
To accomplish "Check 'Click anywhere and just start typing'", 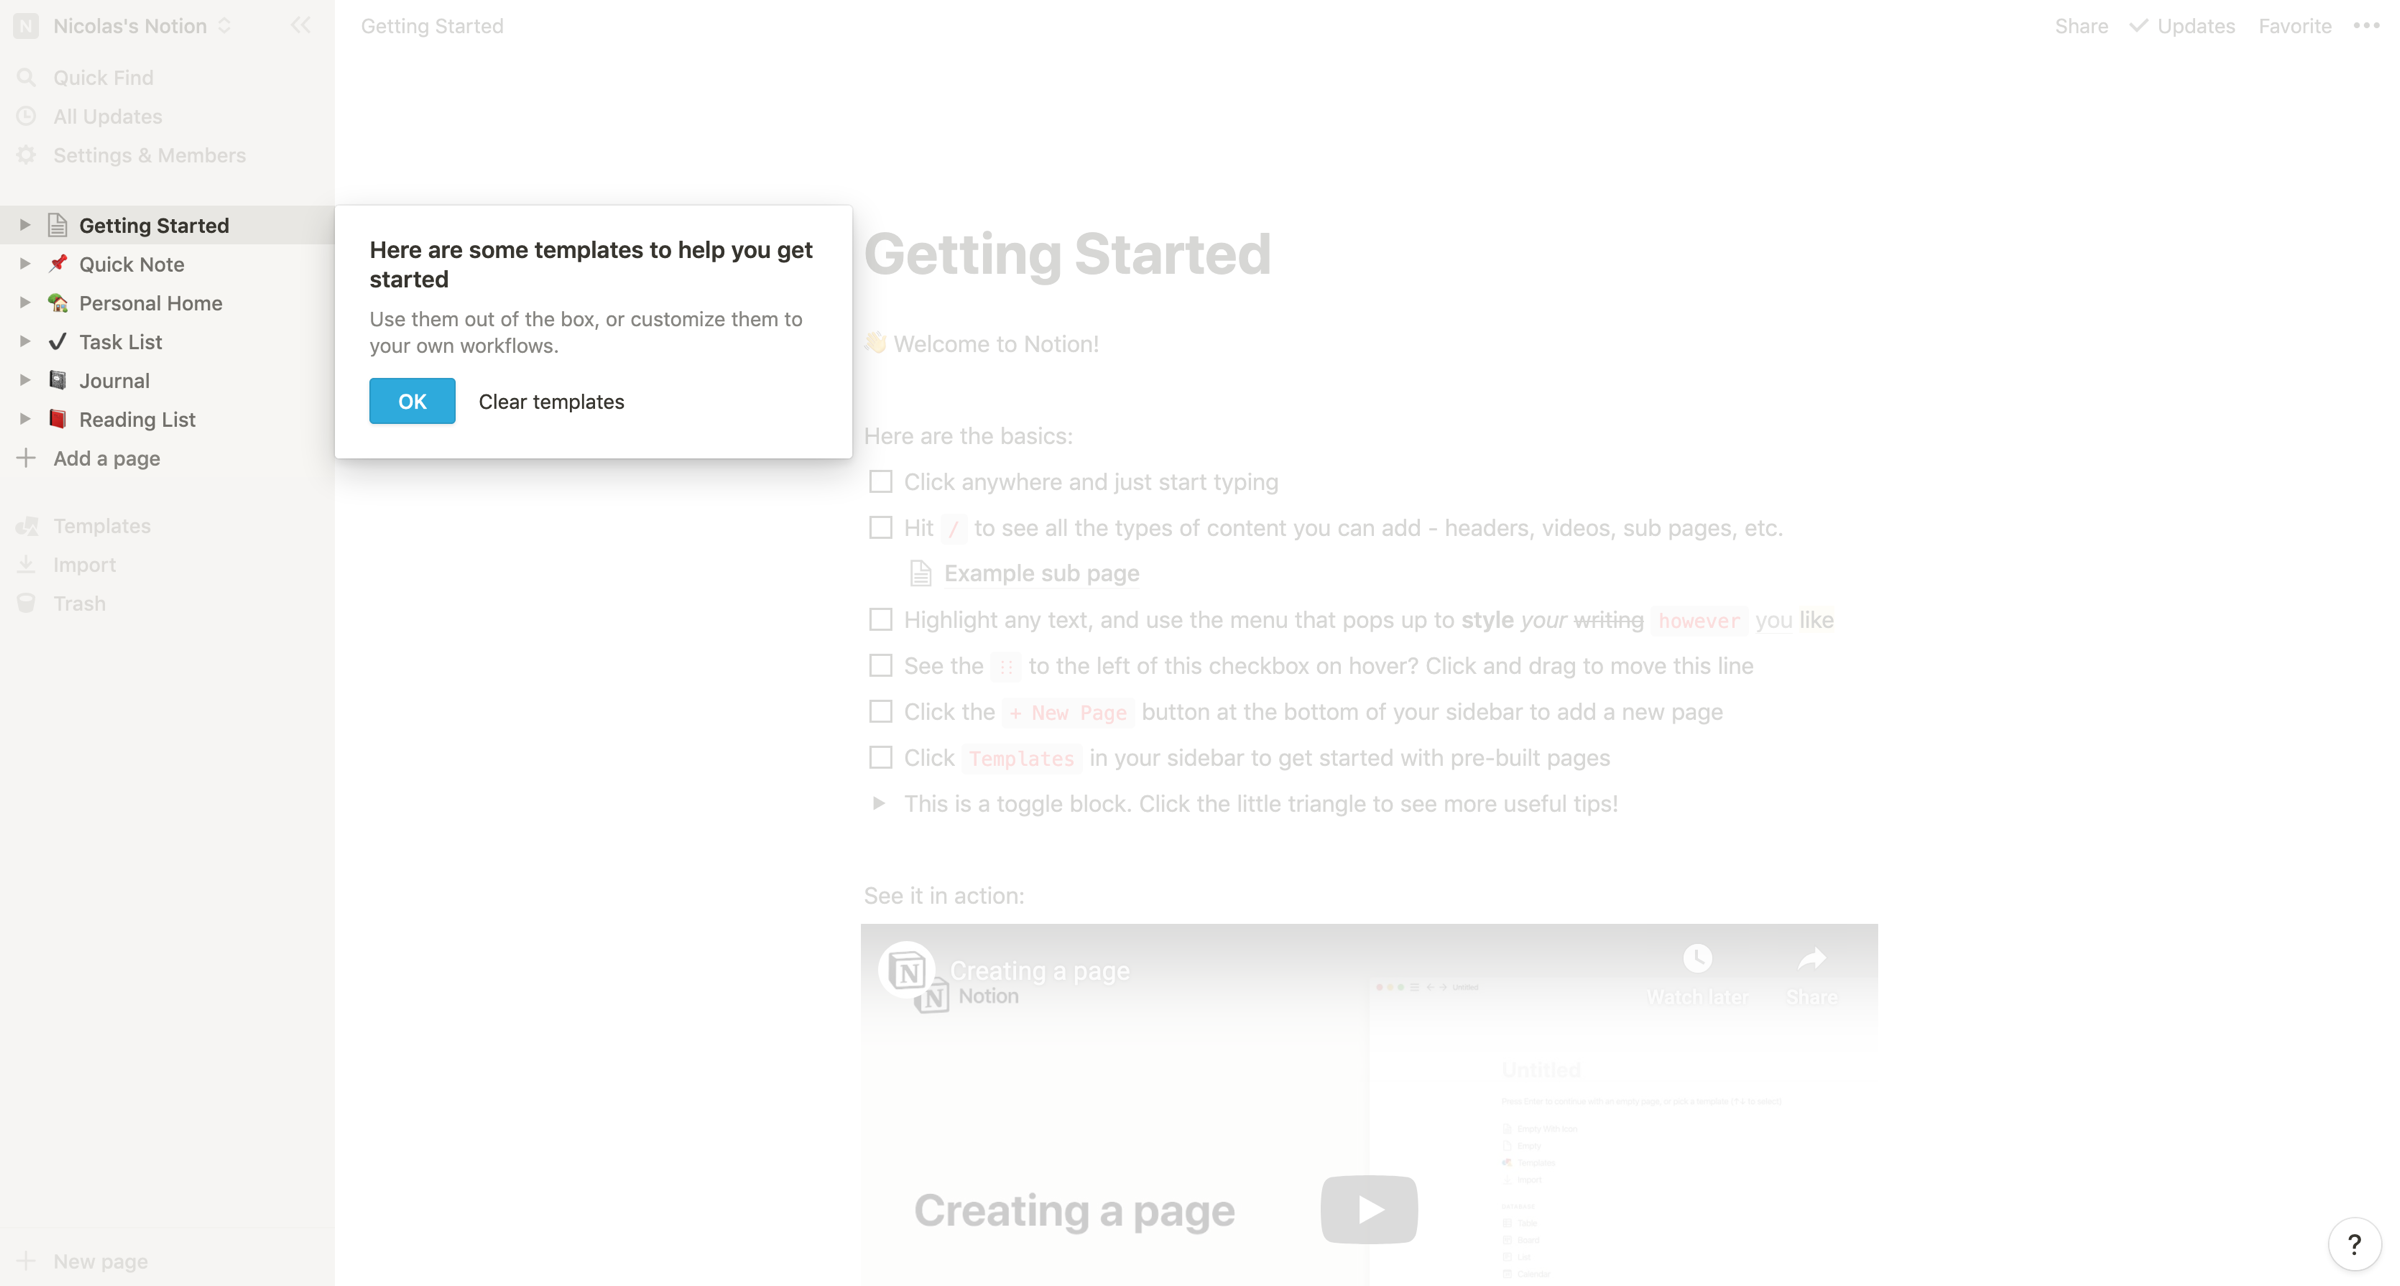I will (880, 482).
